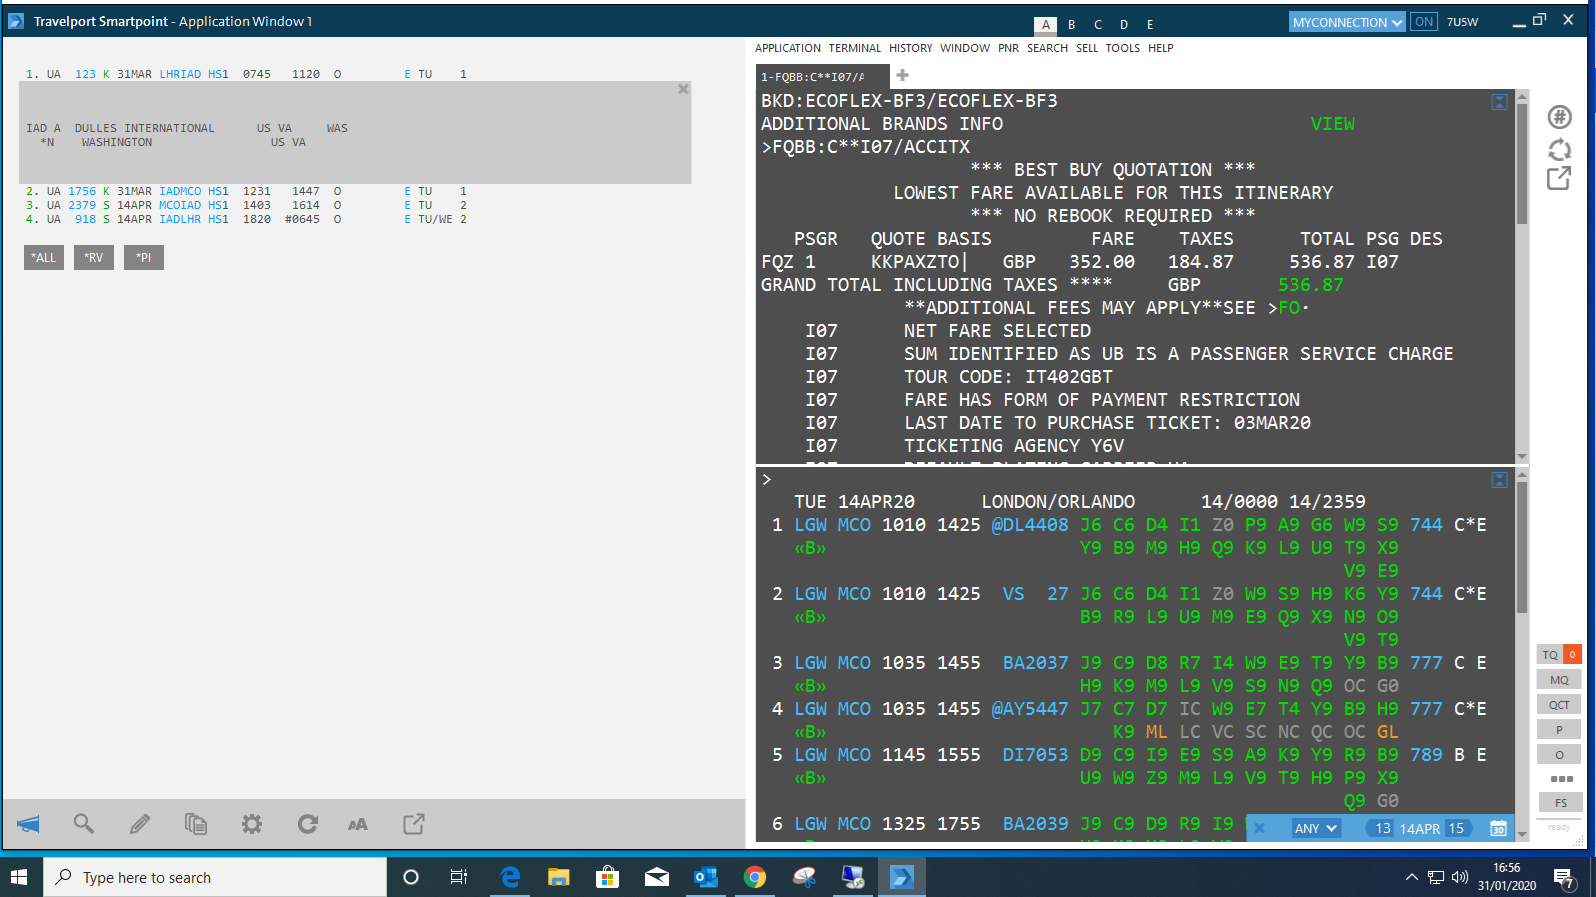Click the copy documents icon
Screen dimensions: 1596x897
[x=196, y=824]
